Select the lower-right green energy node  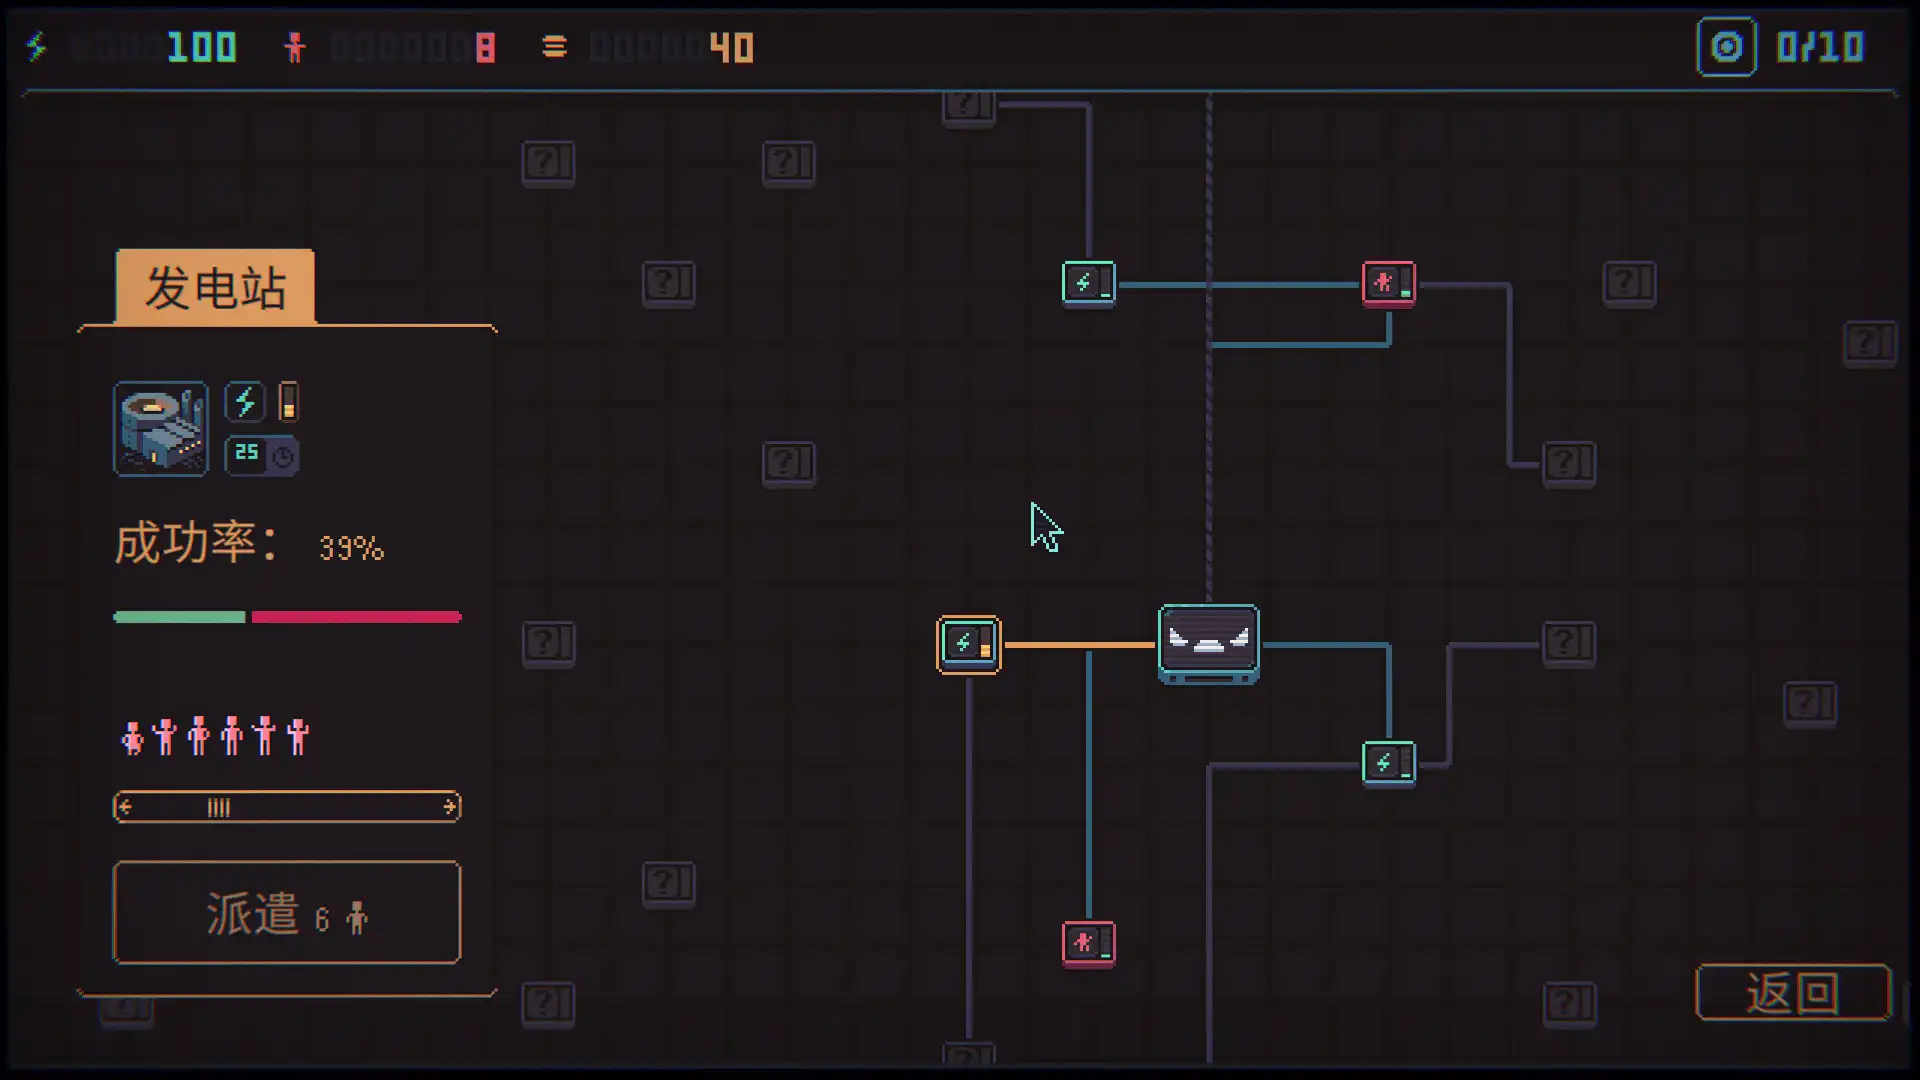pyautogui.click(x=1388, y=763)
